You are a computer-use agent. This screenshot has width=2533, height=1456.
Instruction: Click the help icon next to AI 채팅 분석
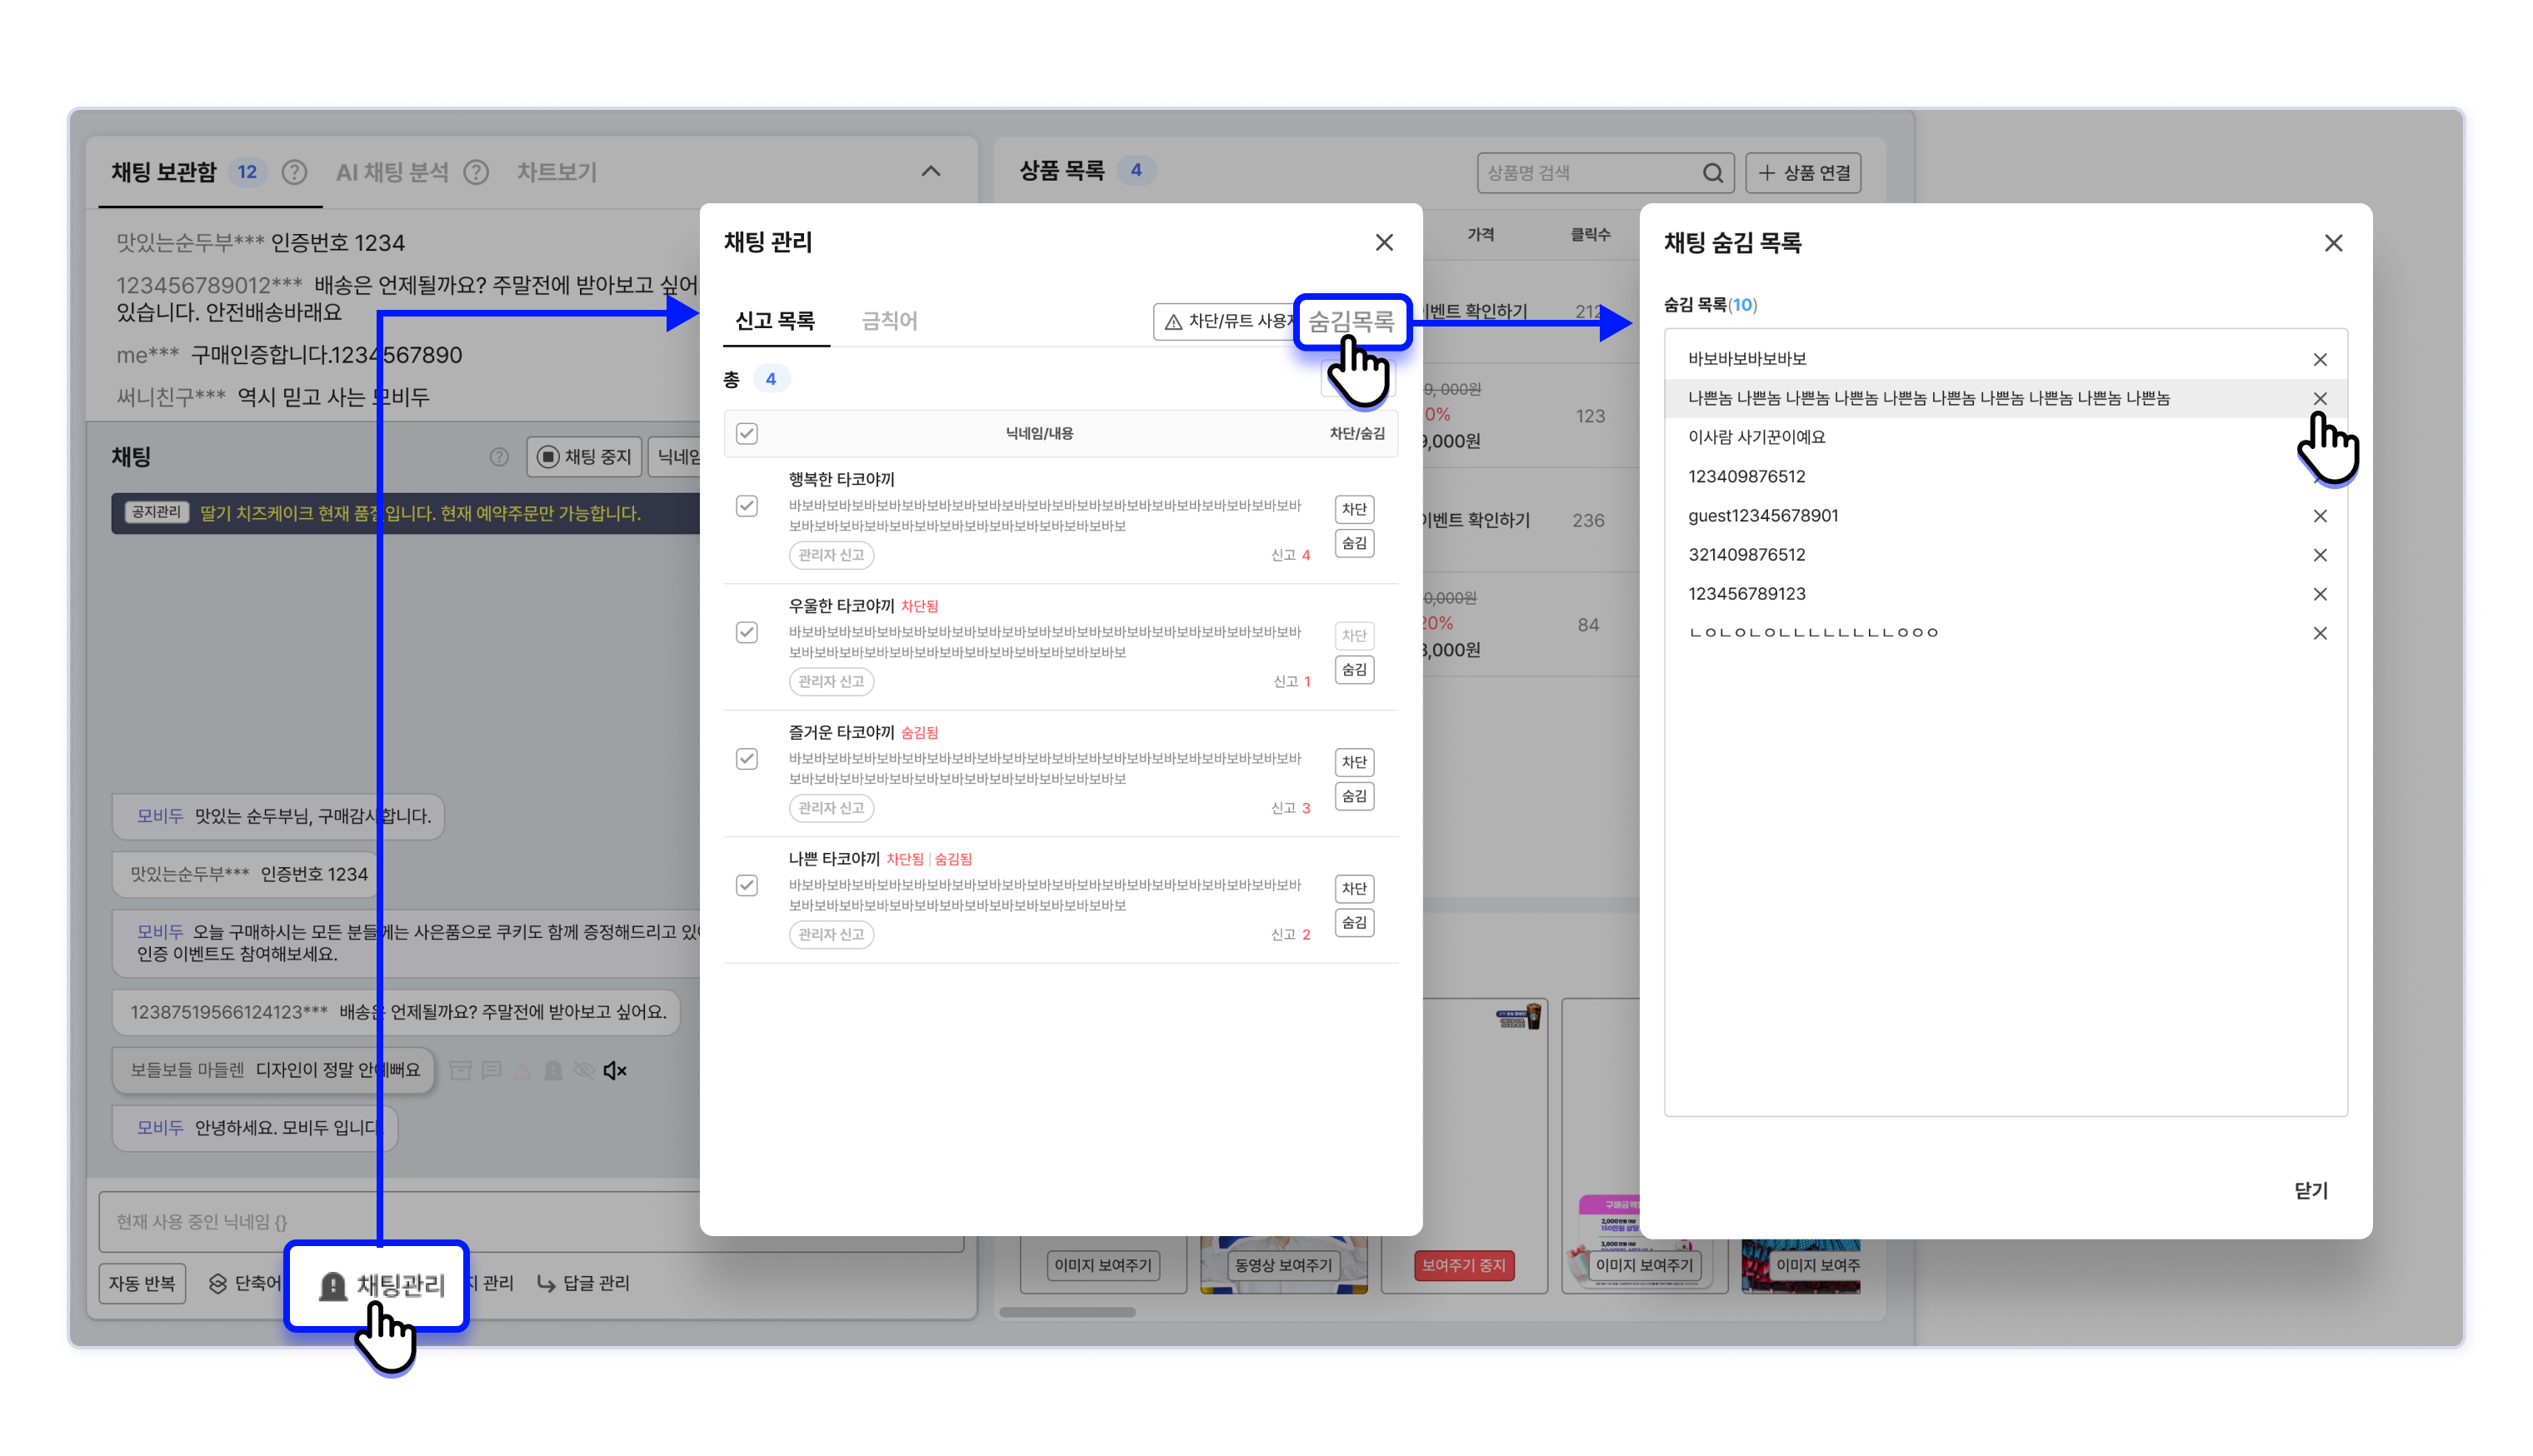pos(476,172)
